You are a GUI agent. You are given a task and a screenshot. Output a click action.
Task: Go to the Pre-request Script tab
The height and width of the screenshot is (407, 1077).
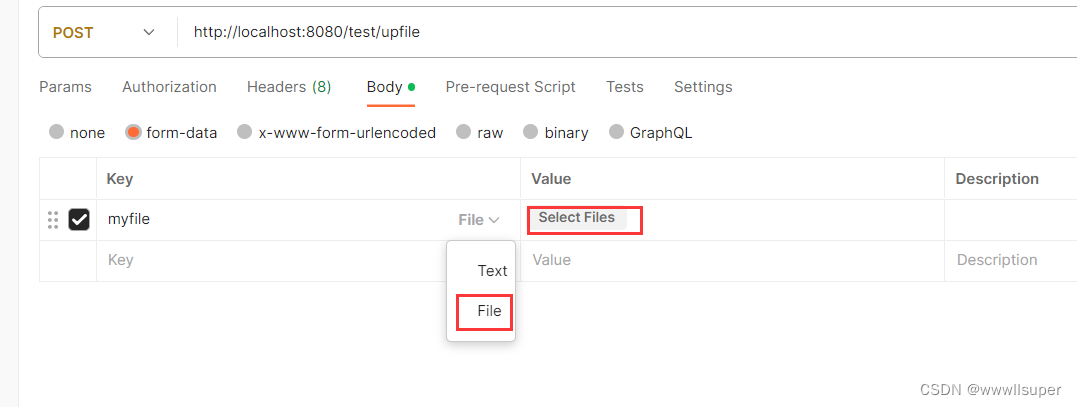(510, 87)
